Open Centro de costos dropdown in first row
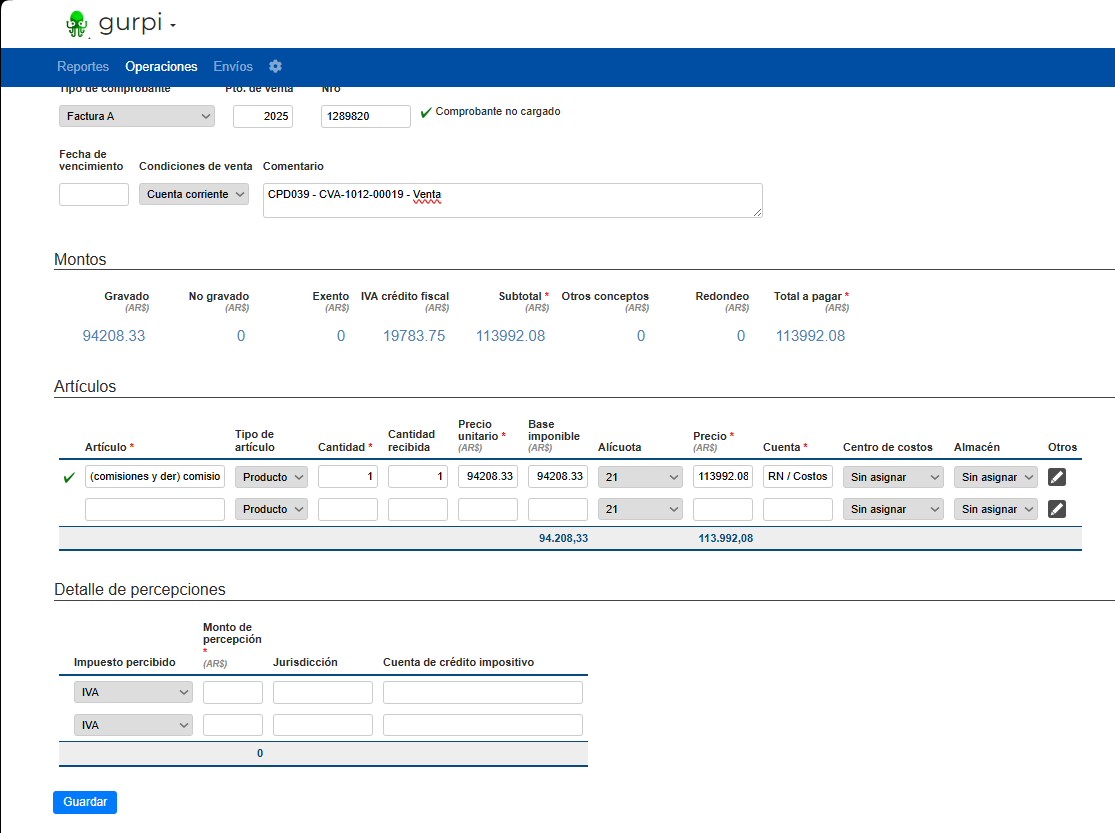The width and height of the screenshot is (1115, 833). pyautogui.click(x=893, y=477)
